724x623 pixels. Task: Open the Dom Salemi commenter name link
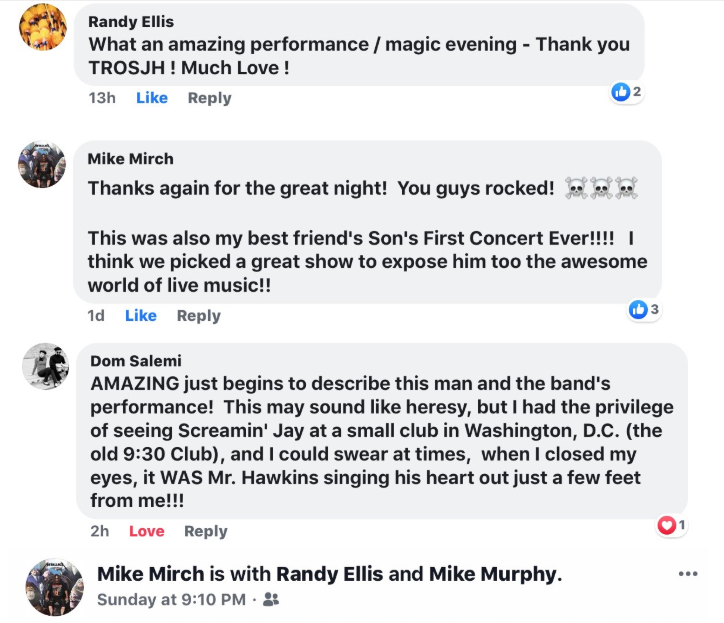pyautogui.click(x=136, y=361)
